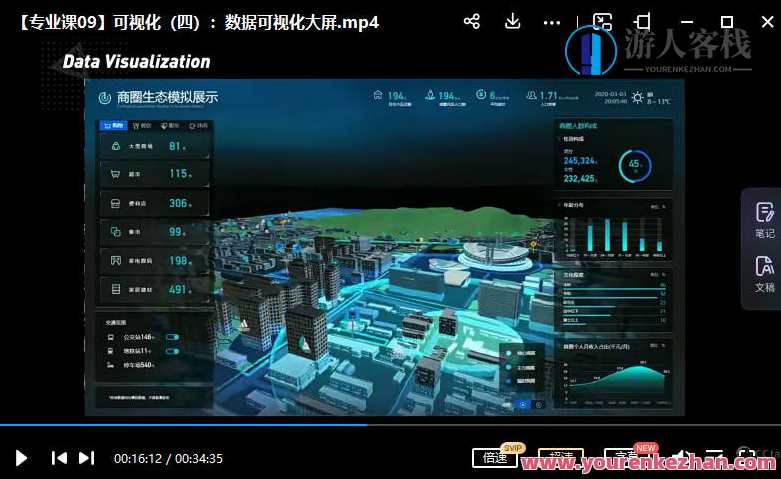Click the parking icon next to 停车场540

(x=111, y=365)
